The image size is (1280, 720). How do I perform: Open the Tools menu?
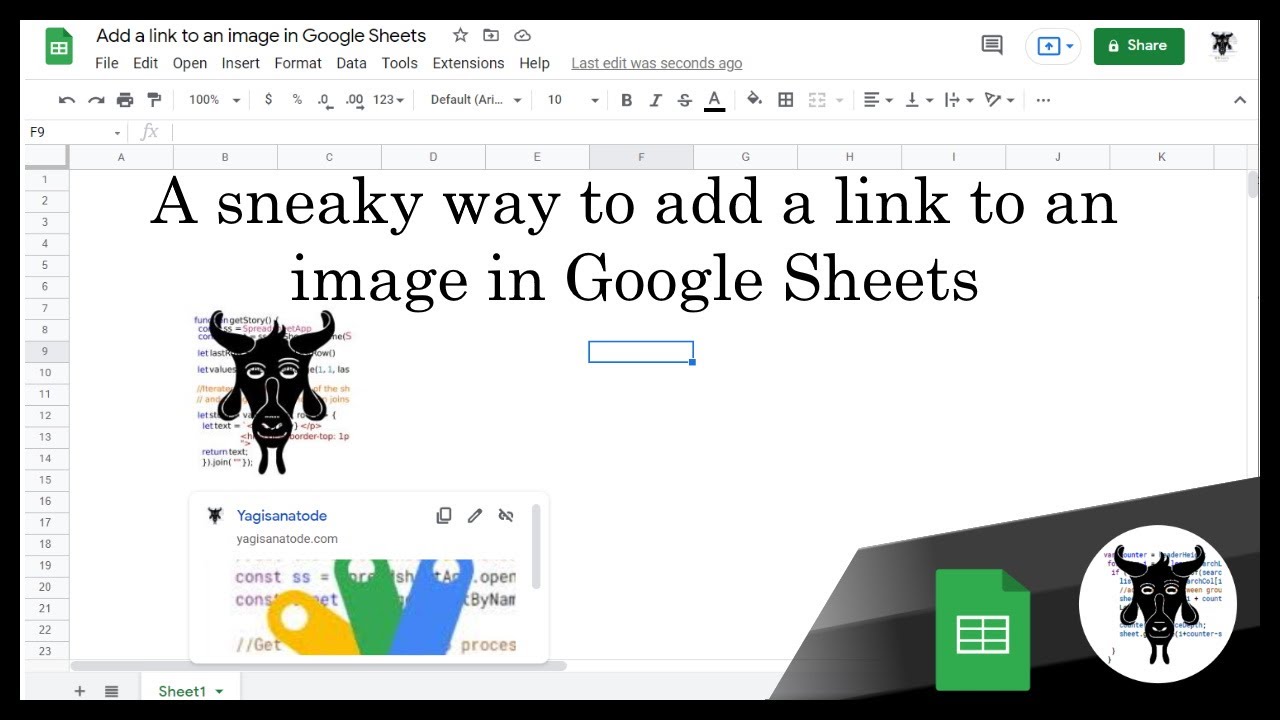point(400,63)
